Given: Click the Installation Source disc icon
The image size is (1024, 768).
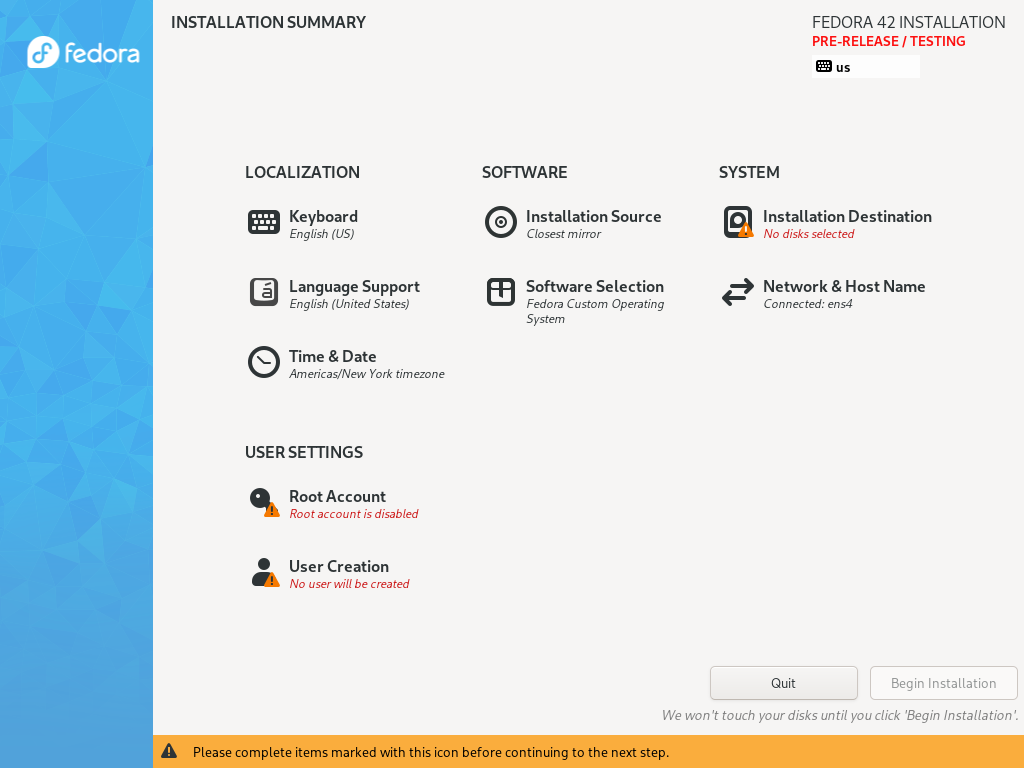Looking at the screenshot, I should click(501, 222).
